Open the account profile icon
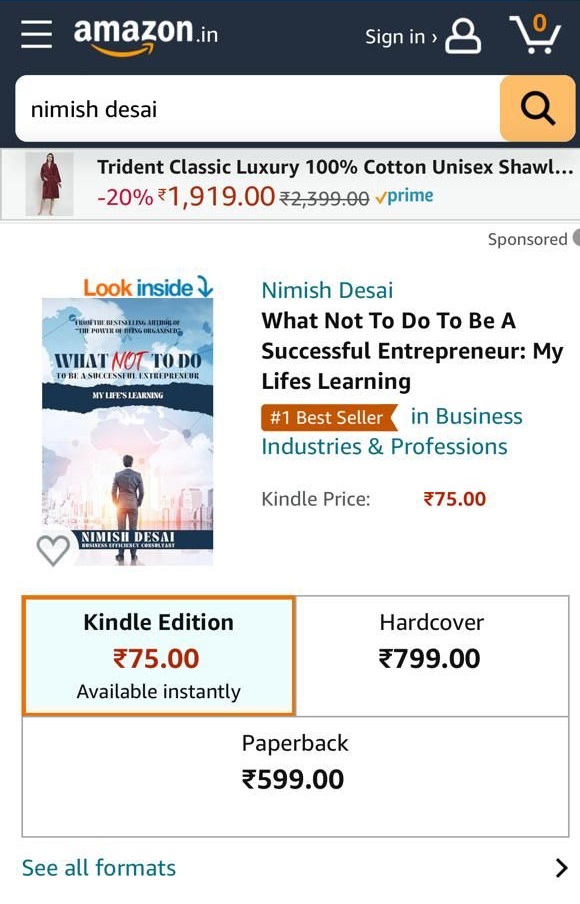 (463, 36)
